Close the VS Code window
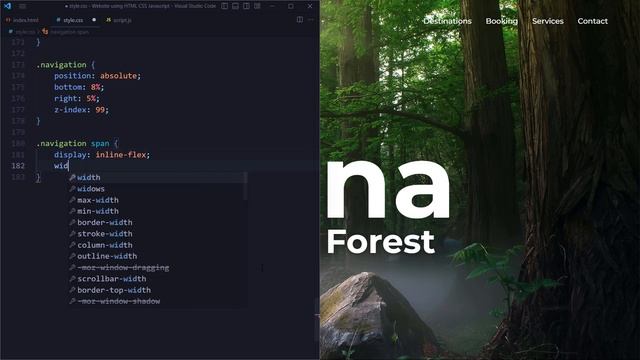This screenshot has width=640, height=360. 310,6
